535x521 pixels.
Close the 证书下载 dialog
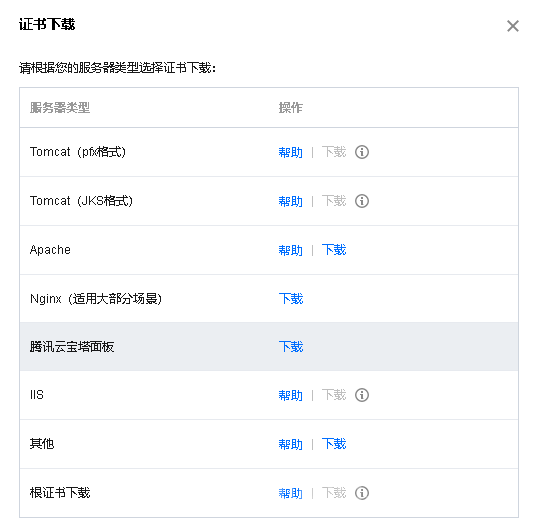tap(513, 26)
